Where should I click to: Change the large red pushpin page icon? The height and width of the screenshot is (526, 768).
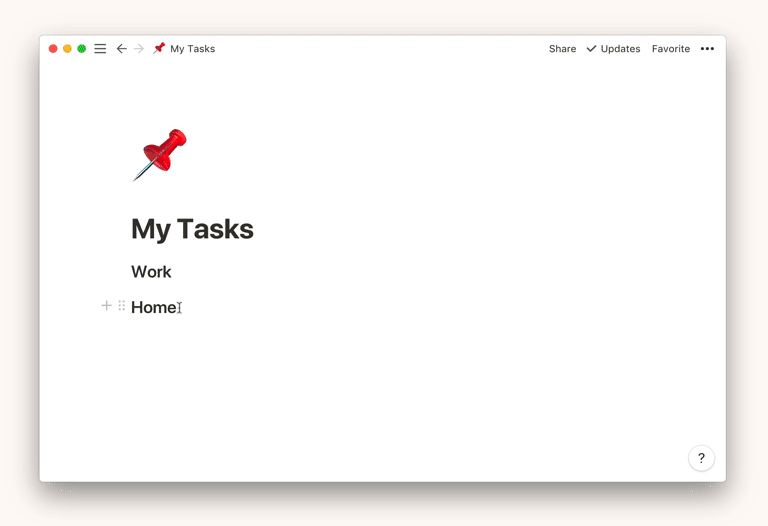coord(160,155)
